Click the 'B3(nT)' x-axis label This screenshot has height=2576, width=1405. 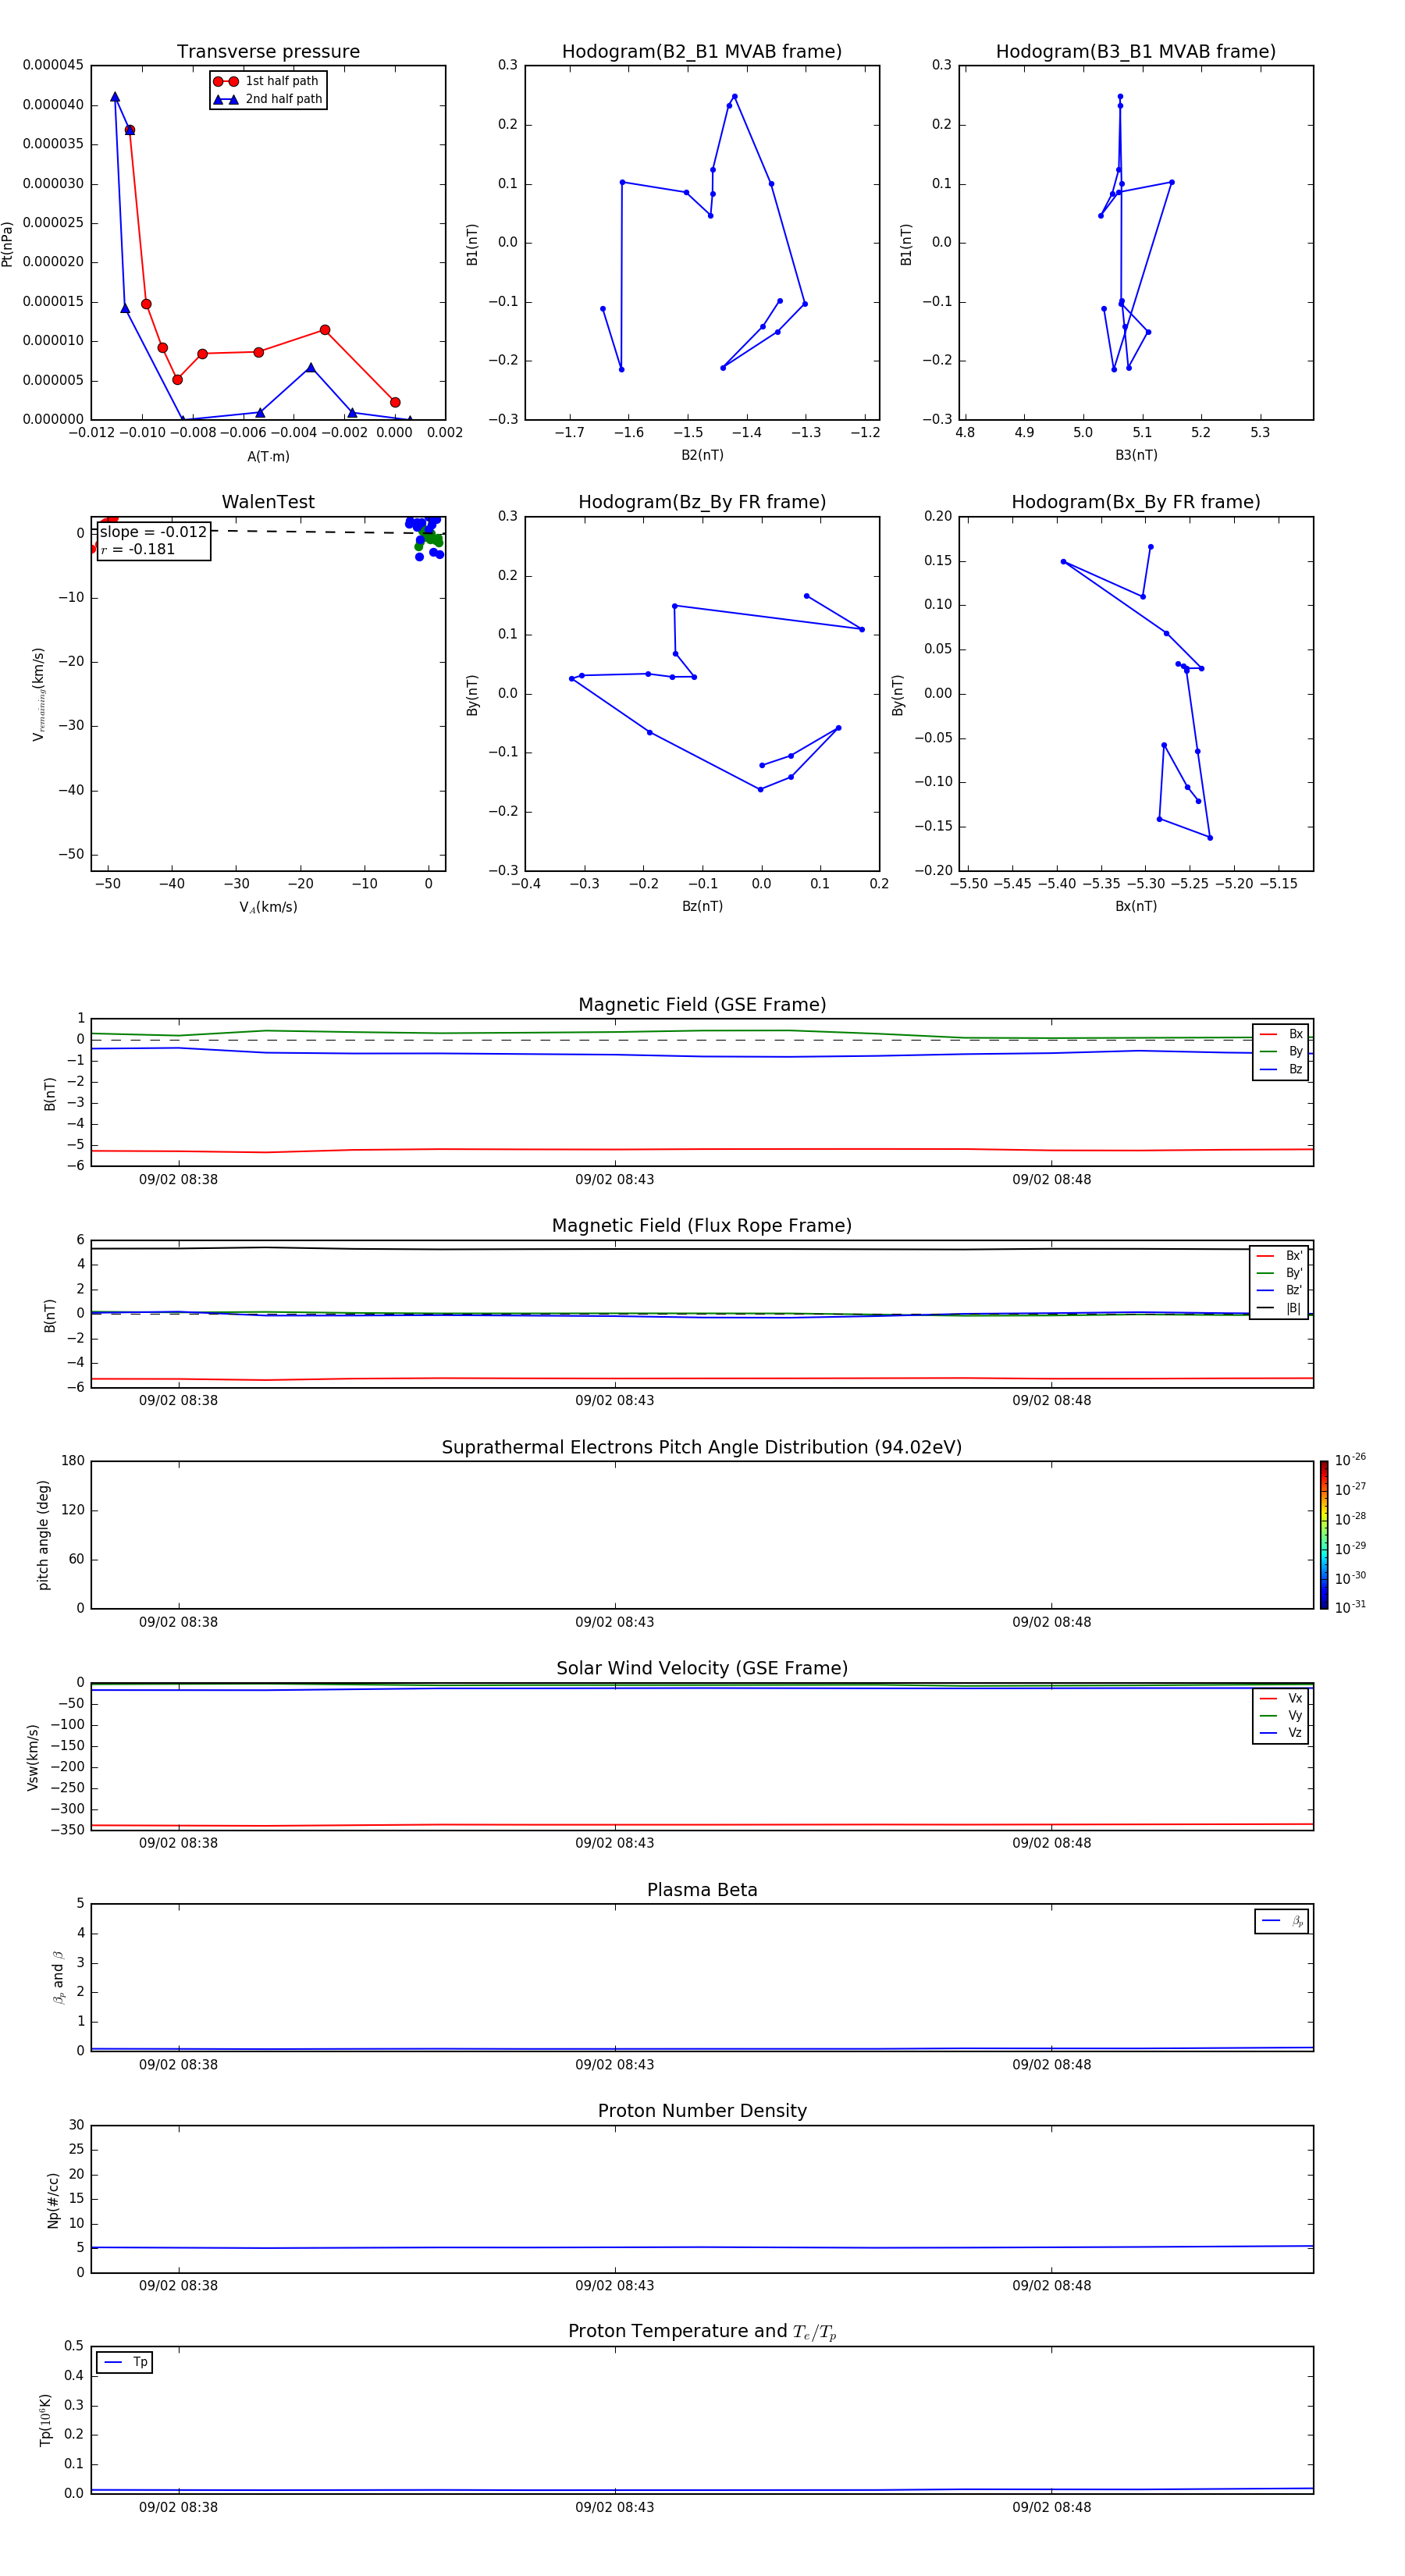coord(1136,455)
